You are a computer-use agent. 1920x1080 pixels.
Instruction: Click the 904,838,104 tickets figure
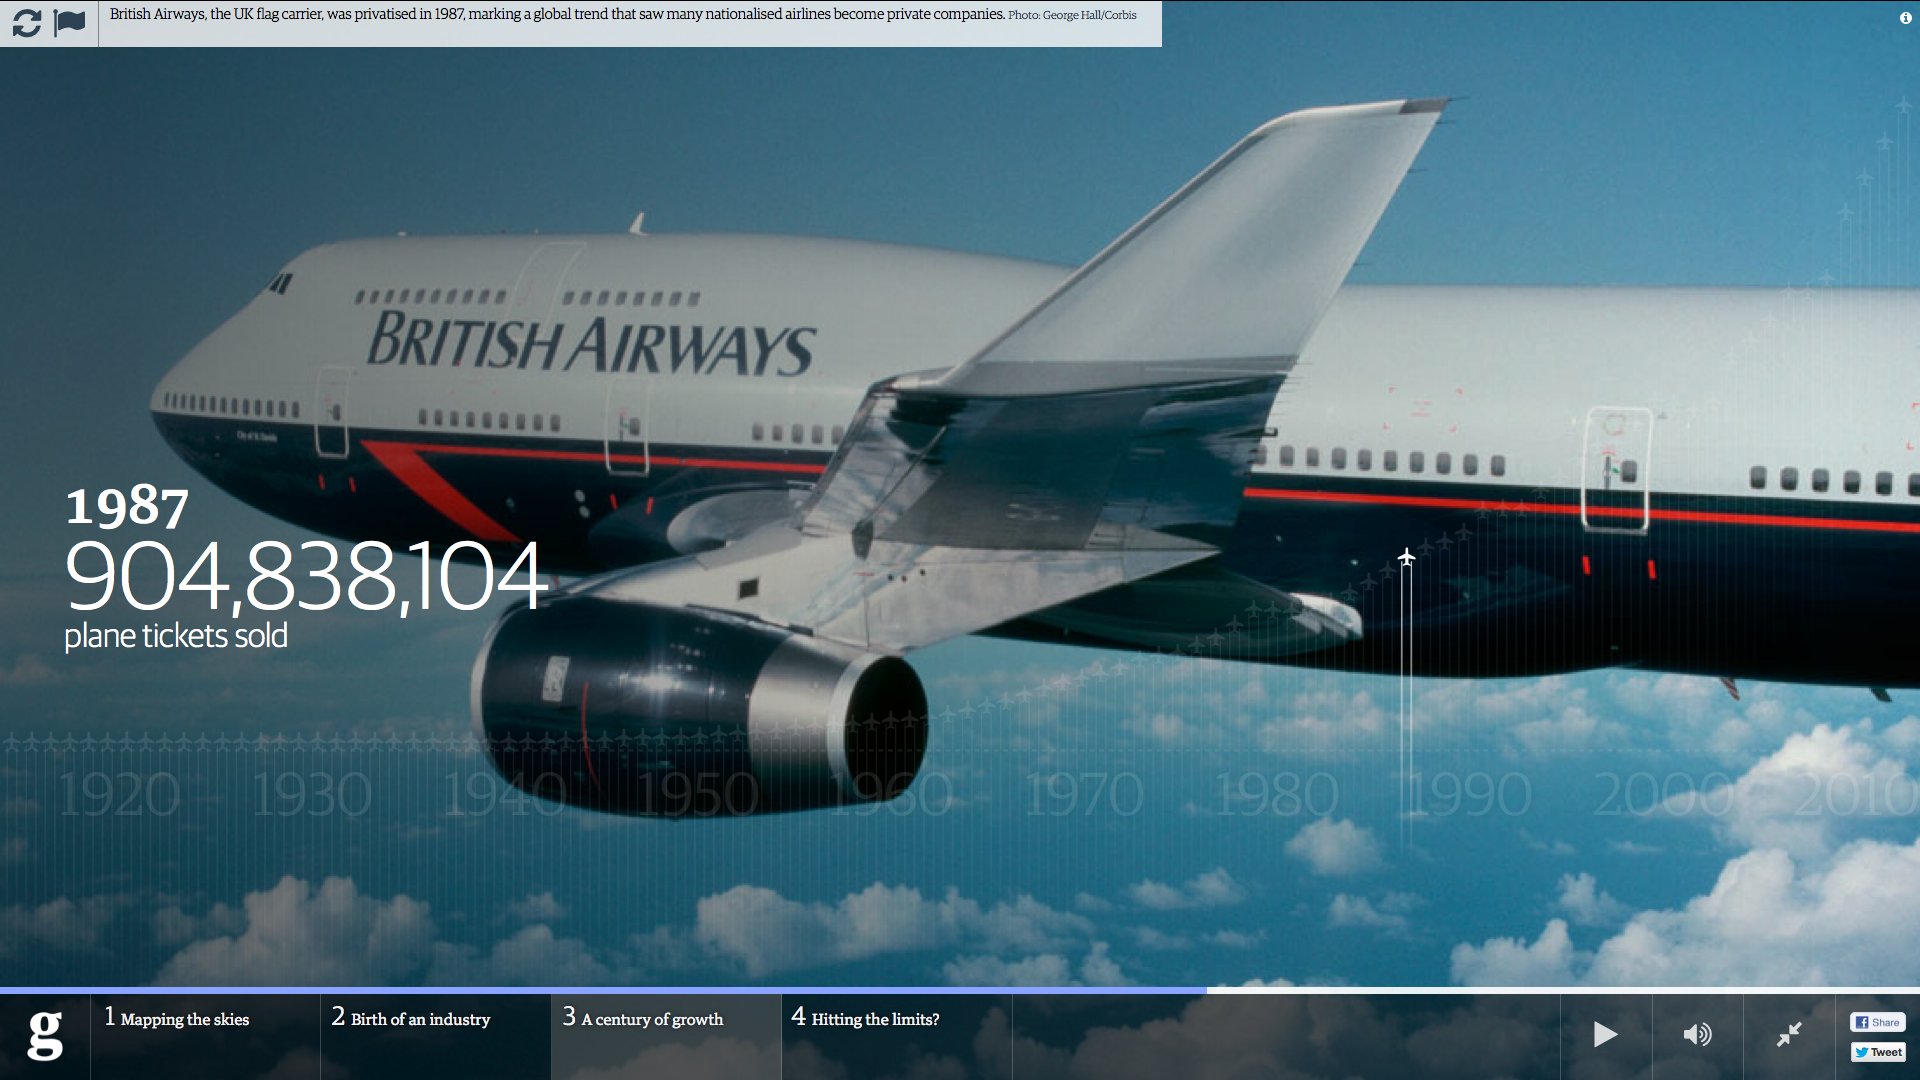click(305, 576)
